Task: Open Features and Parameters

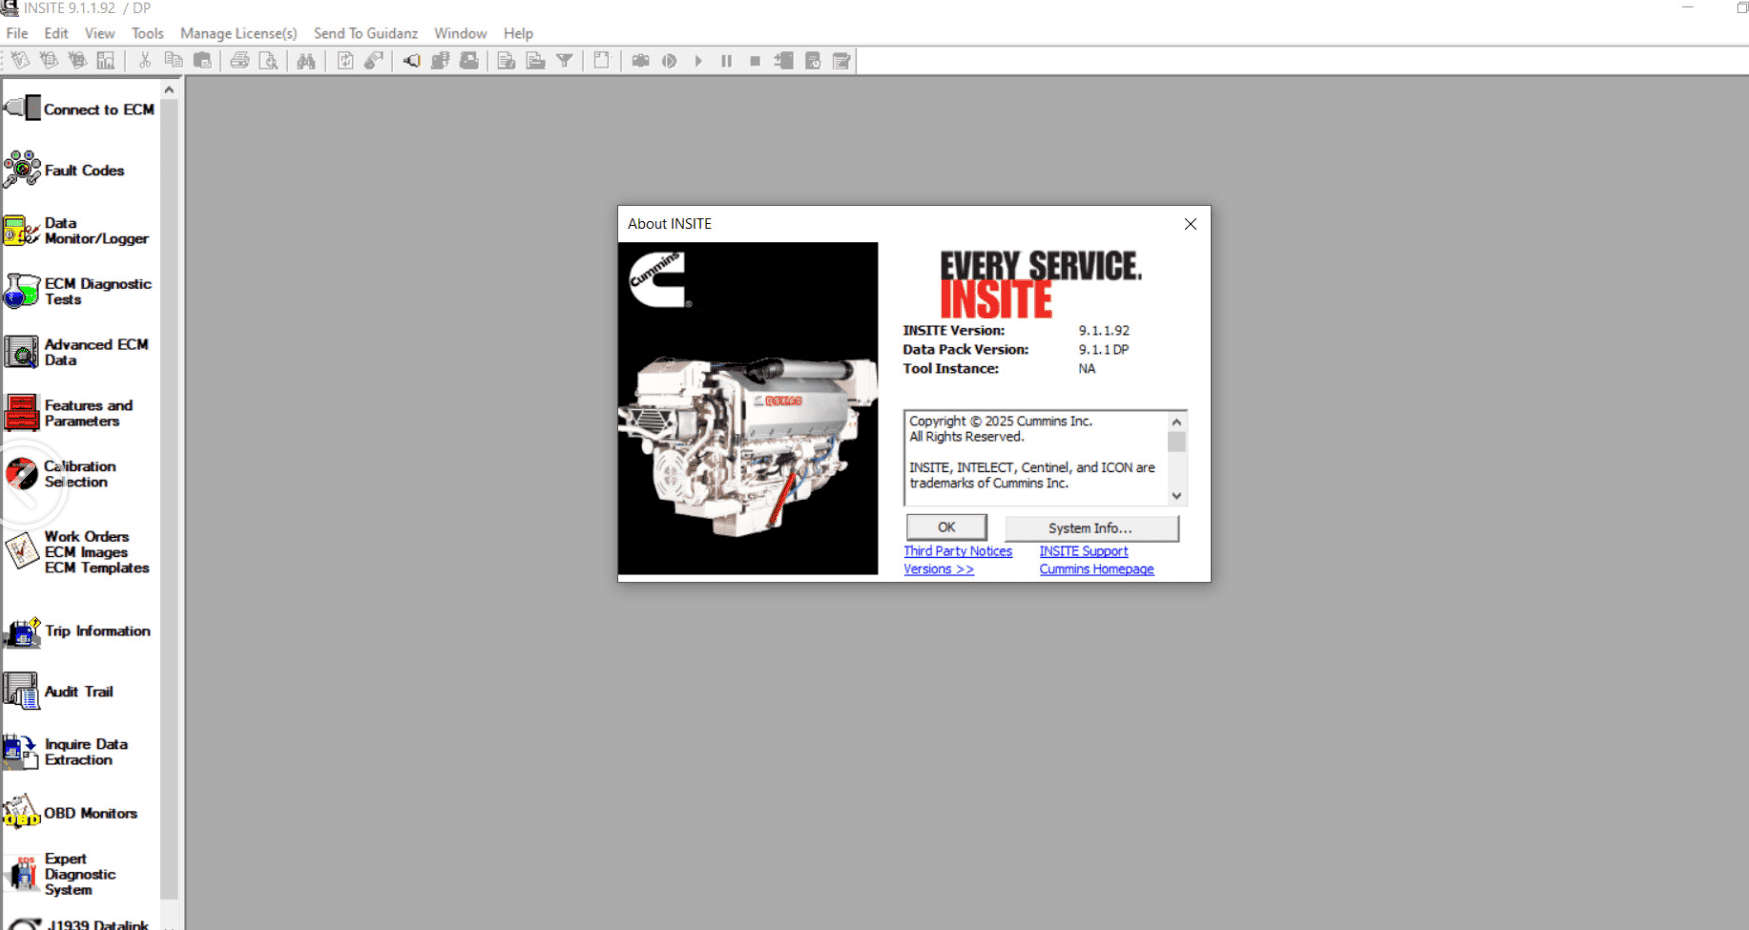Action: pyautogui.click(x=22, y=413)
